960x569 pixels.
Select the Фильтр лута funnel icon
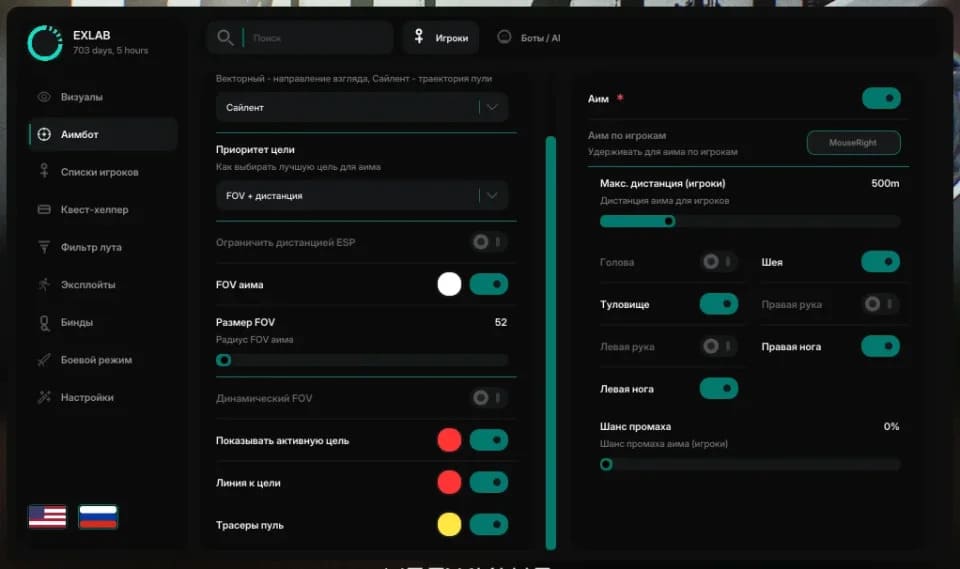44,247
